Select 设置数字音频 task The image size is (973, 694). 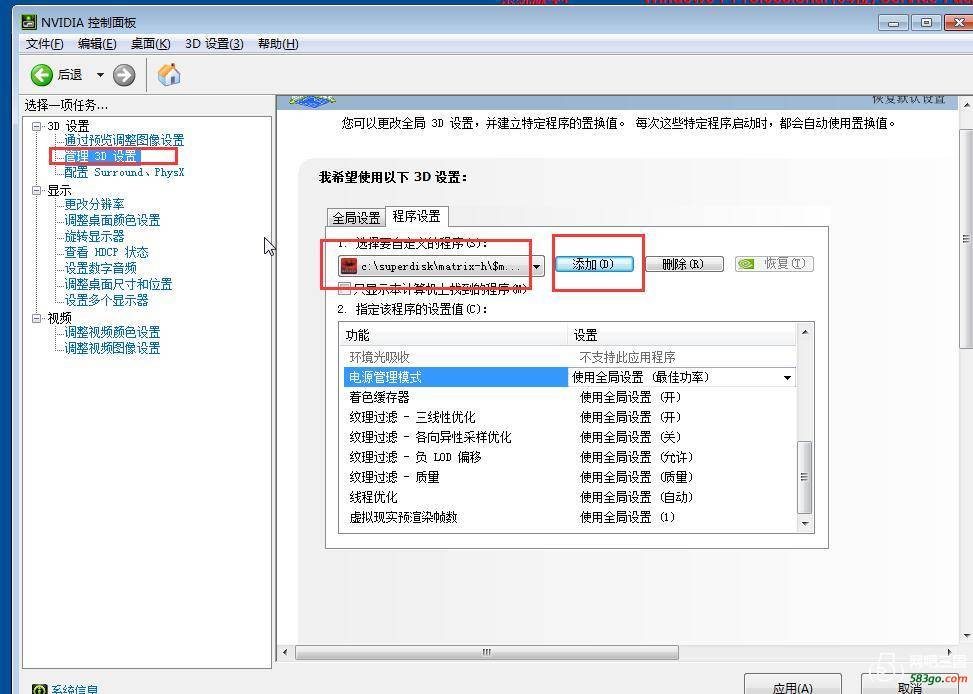[x=101, y=268]
